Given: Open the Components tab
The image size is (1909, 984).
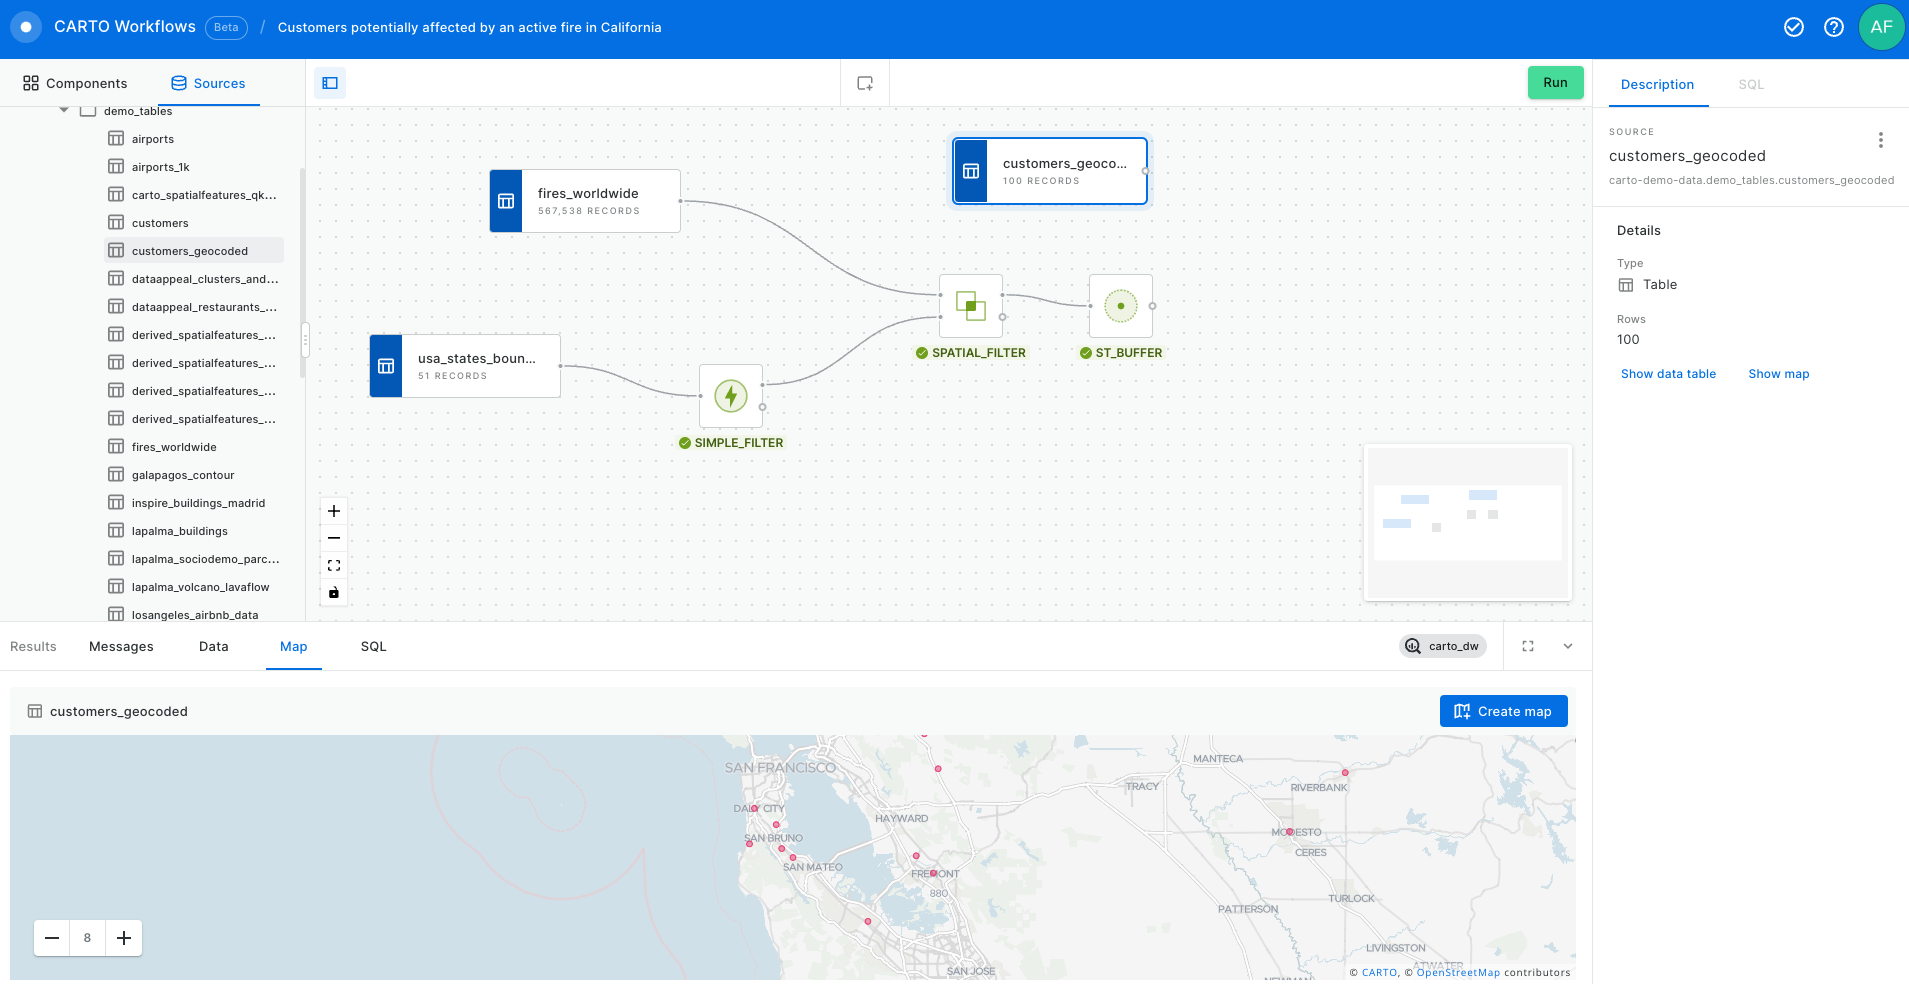Looking at the screenshot, I should click(75, 83).
